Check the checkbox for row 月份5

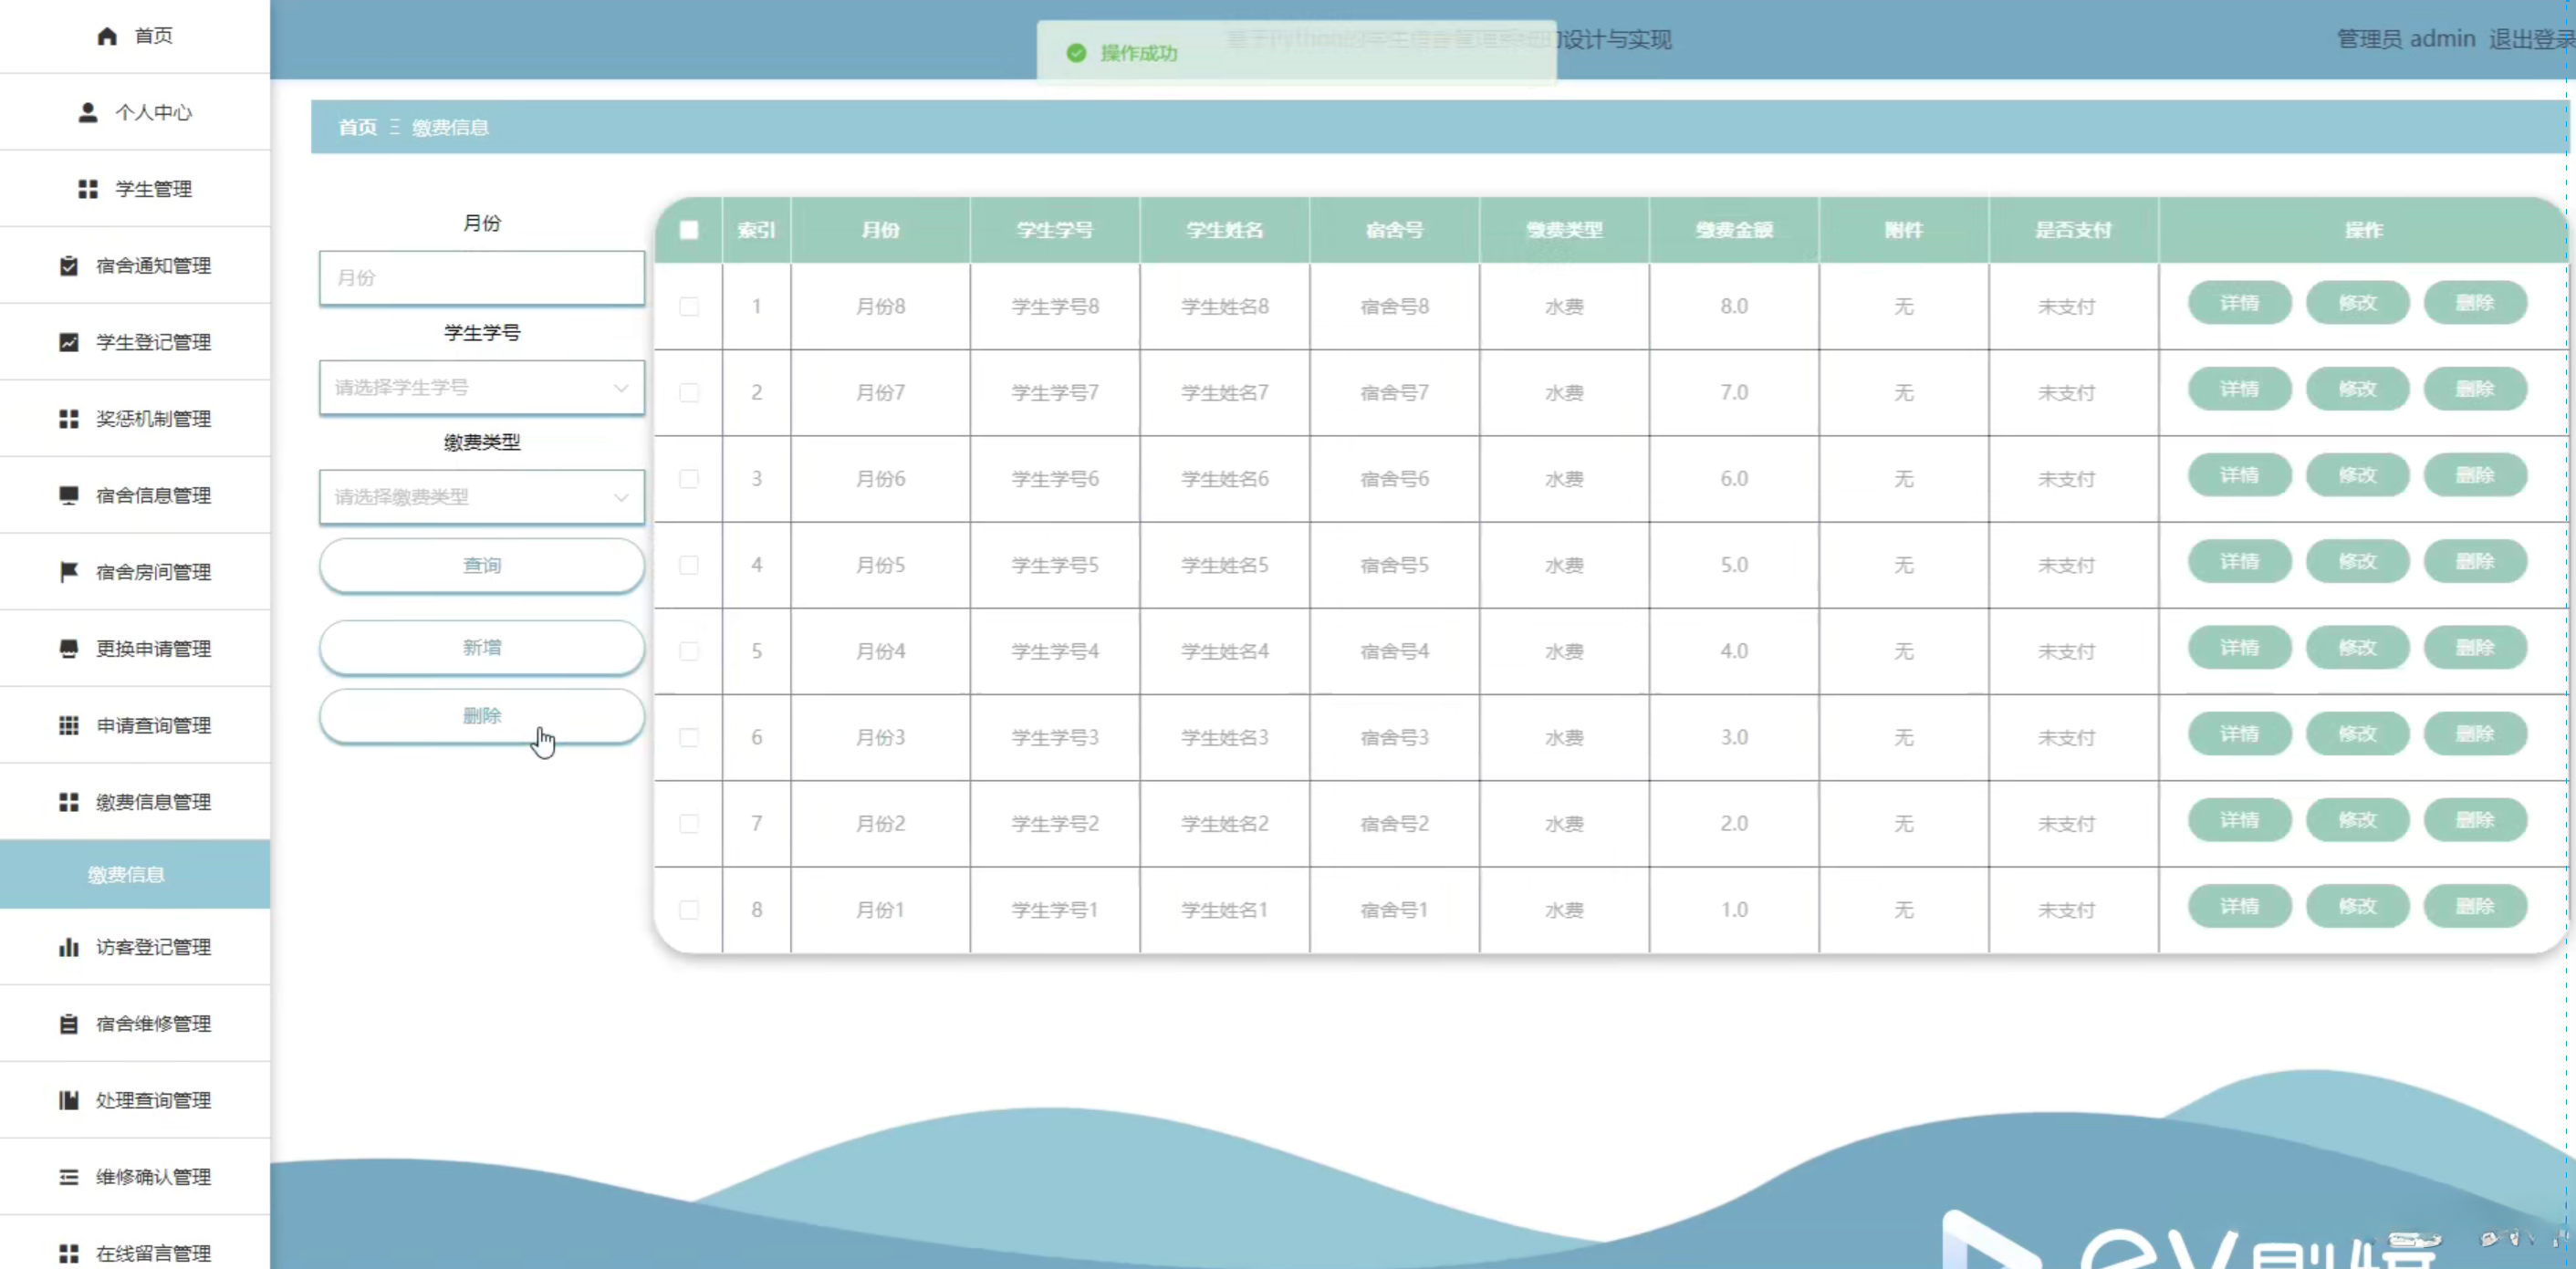tap(689, 565)
